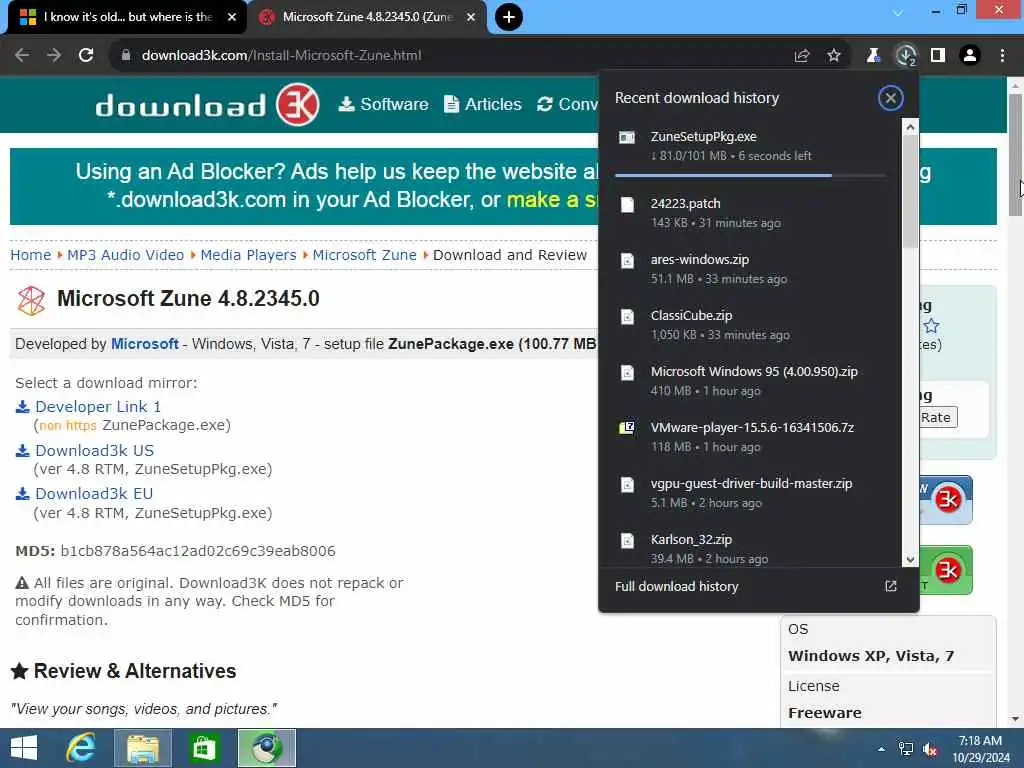This screenshot has height=768, width=1024.
Task: Open the Articles menu
Action: [483, 104]
